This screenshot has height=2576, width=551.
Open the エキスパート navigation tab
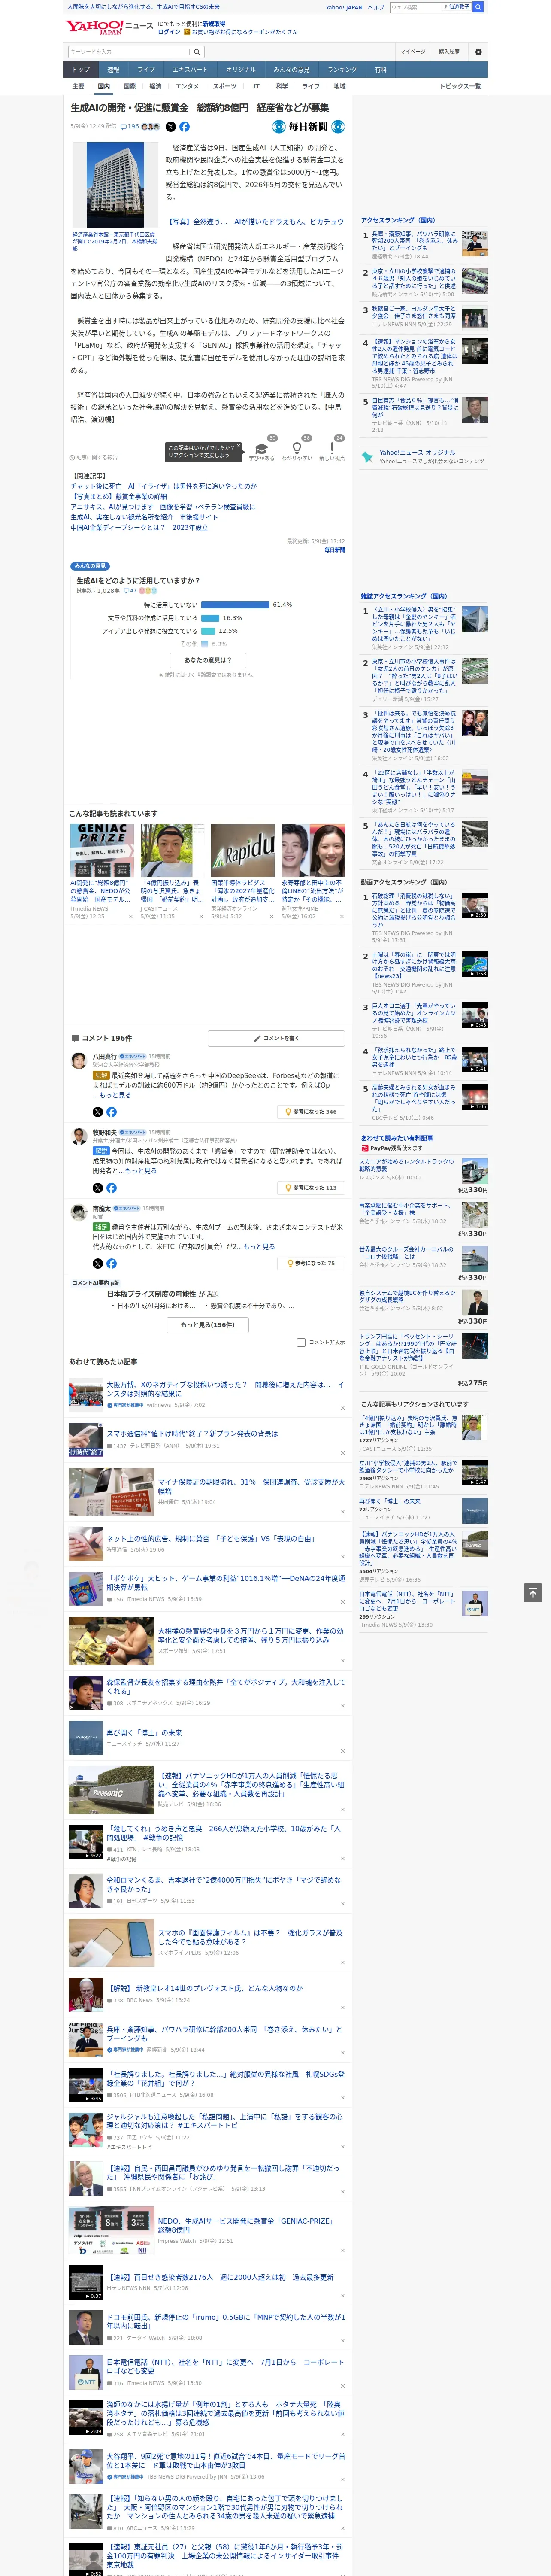[190, 70]
